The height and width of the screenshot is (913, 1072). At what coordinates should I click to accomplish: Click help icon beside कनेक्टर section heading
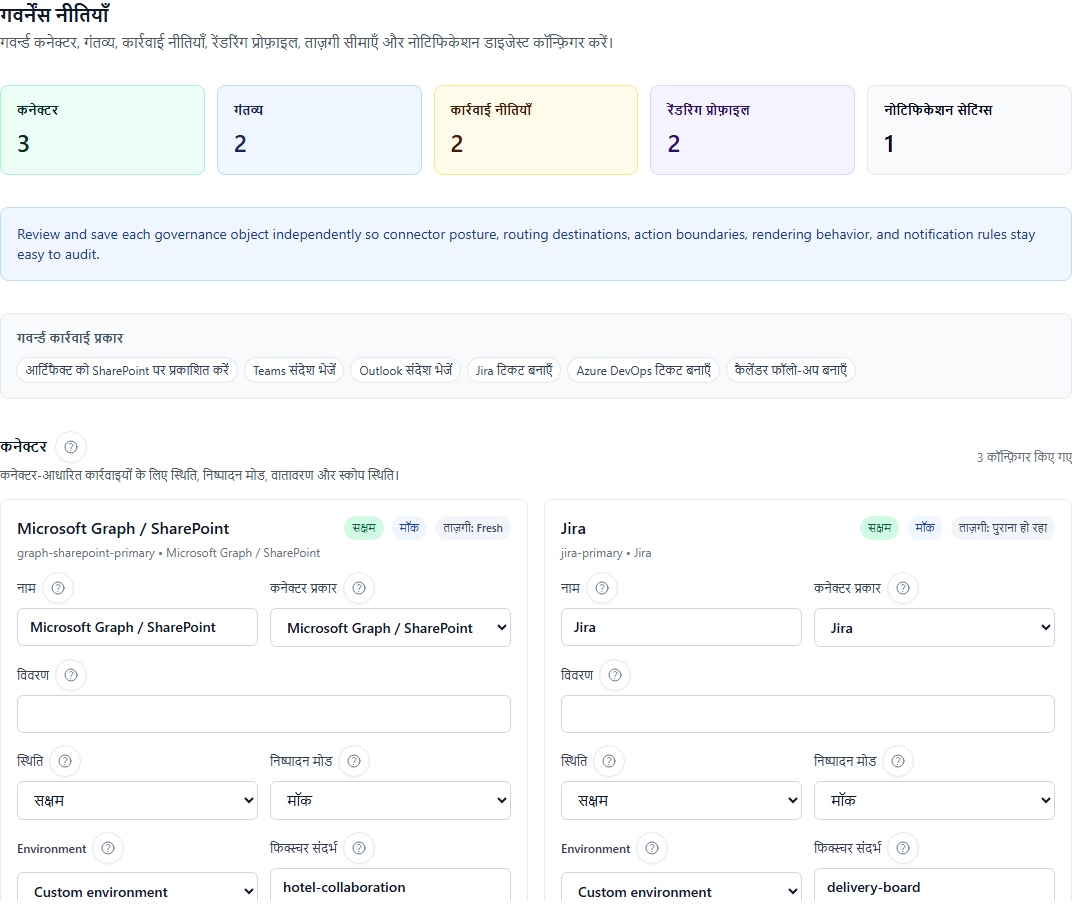point(71,447)
